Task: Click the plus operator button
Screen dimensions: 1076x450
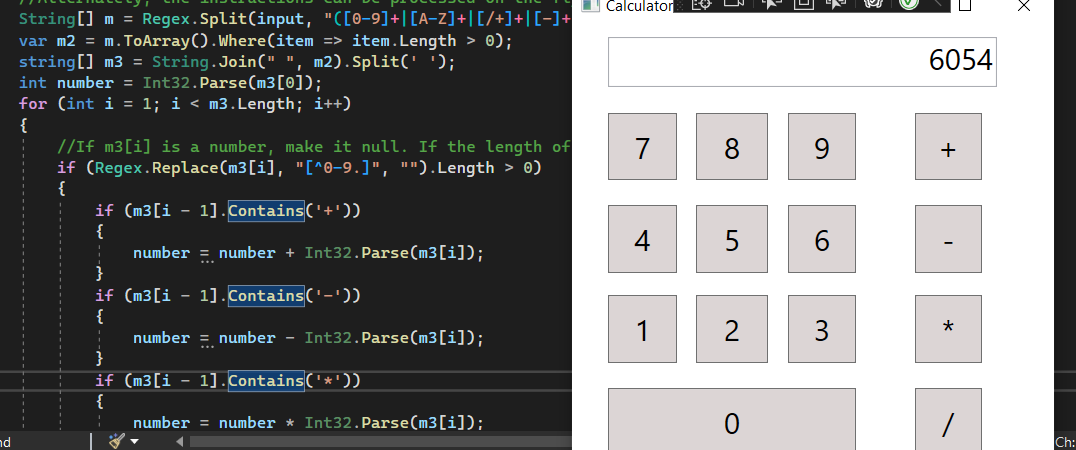Action: pyautogui.click(x=948, y=147)
